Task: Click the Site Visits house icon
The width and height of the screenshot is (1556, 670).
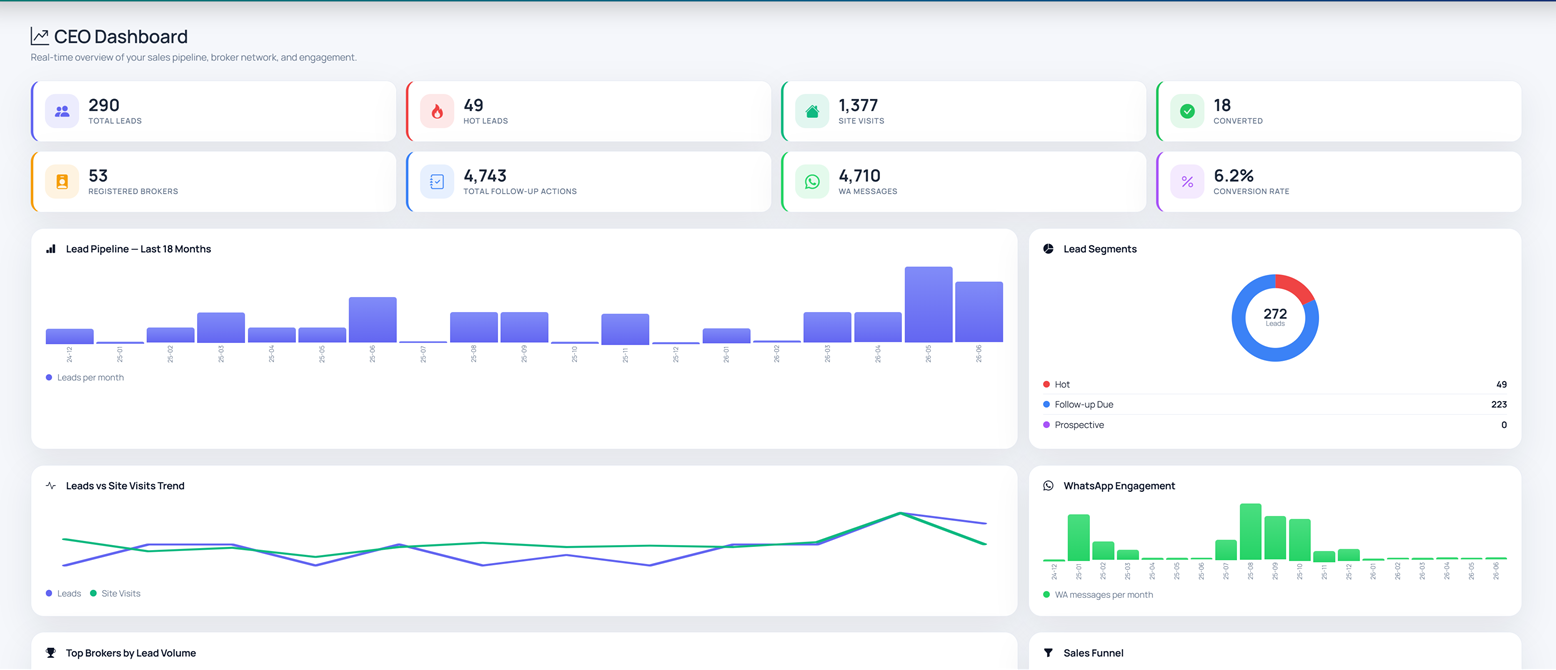Action: (812, 111)
